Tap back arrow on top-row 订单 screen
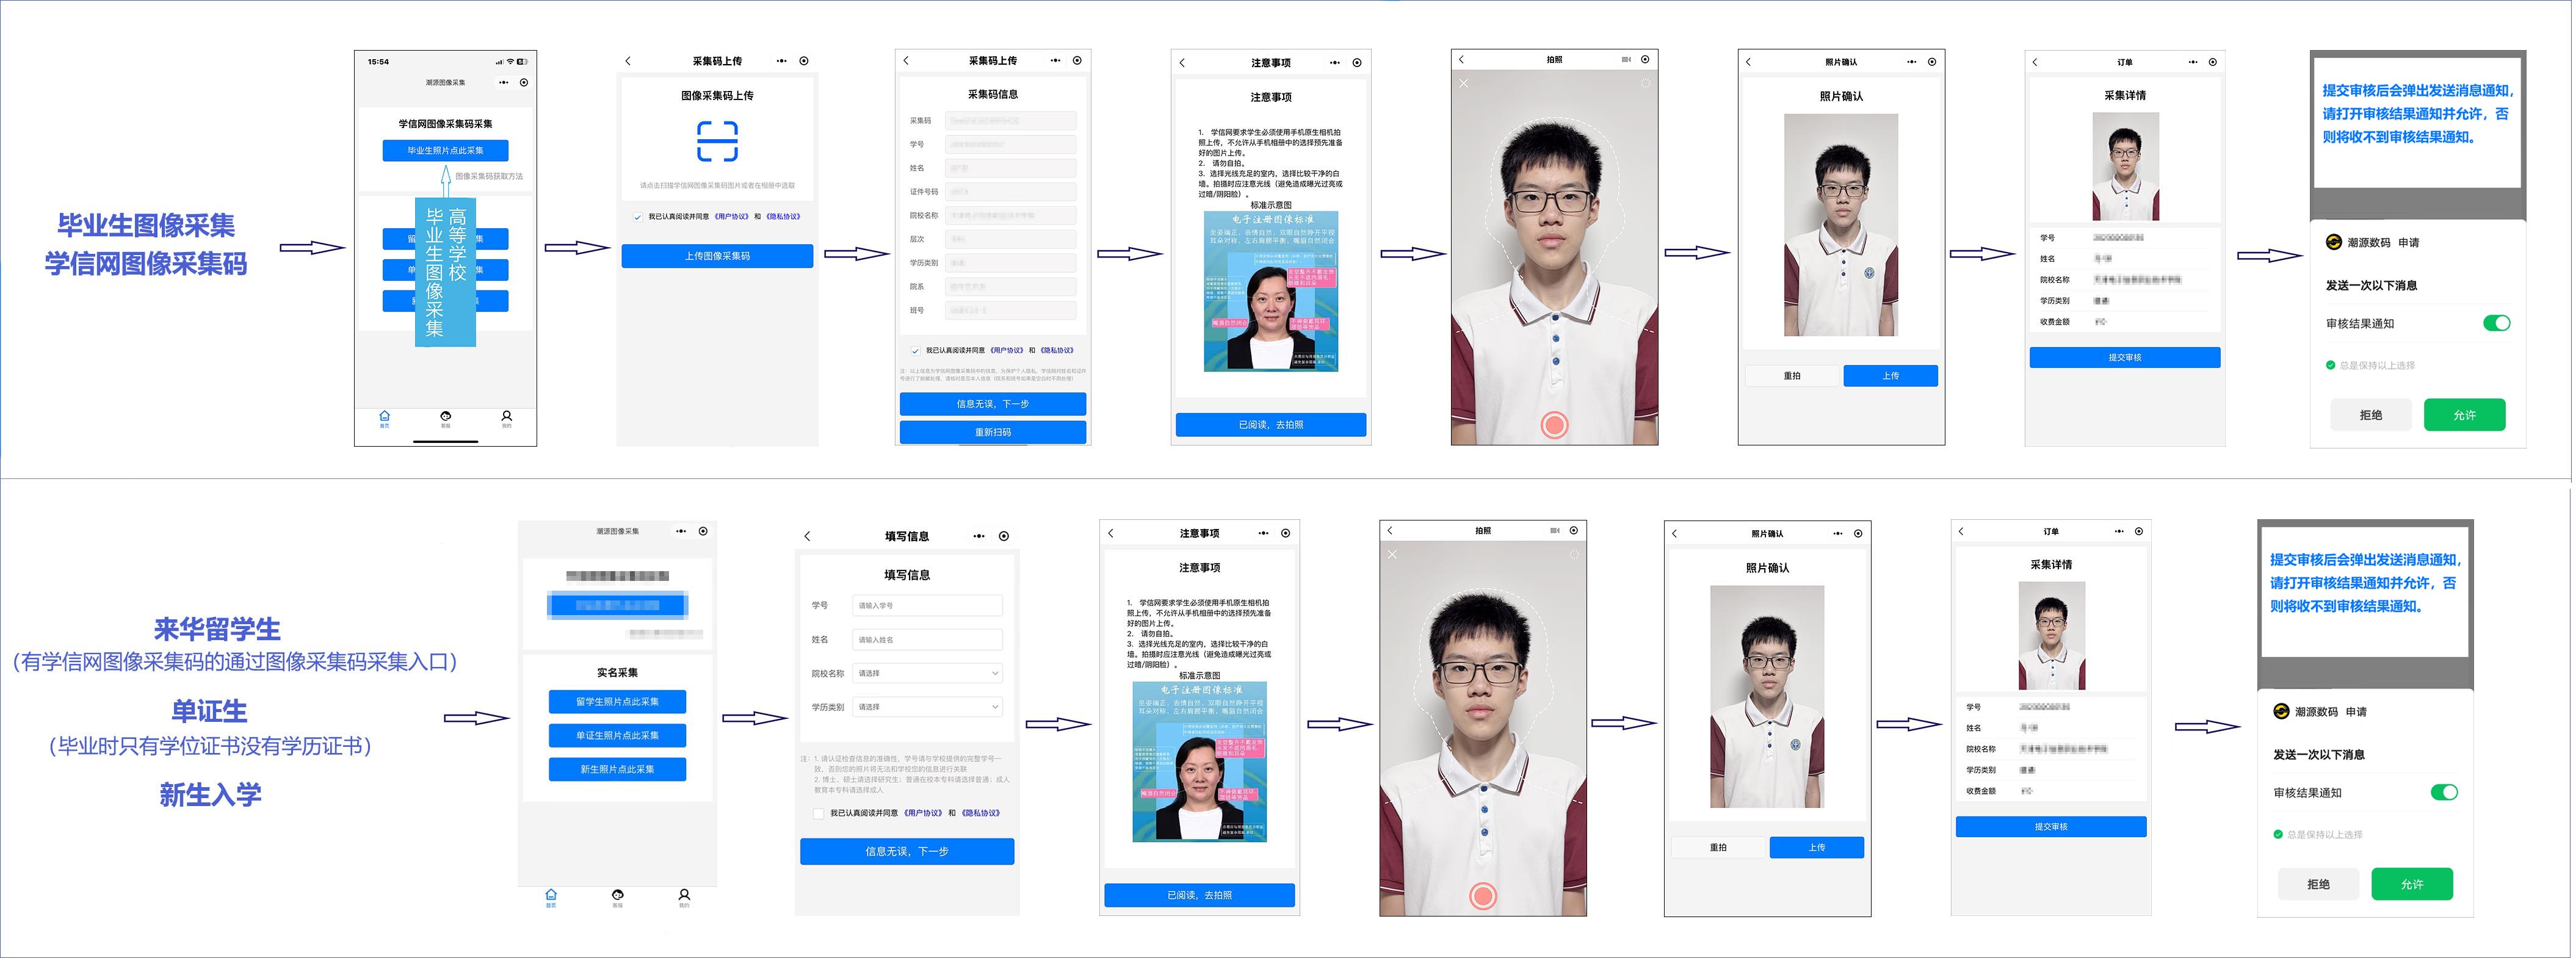The width and height of the screenshot is (2576, 958). point(2035,62)
